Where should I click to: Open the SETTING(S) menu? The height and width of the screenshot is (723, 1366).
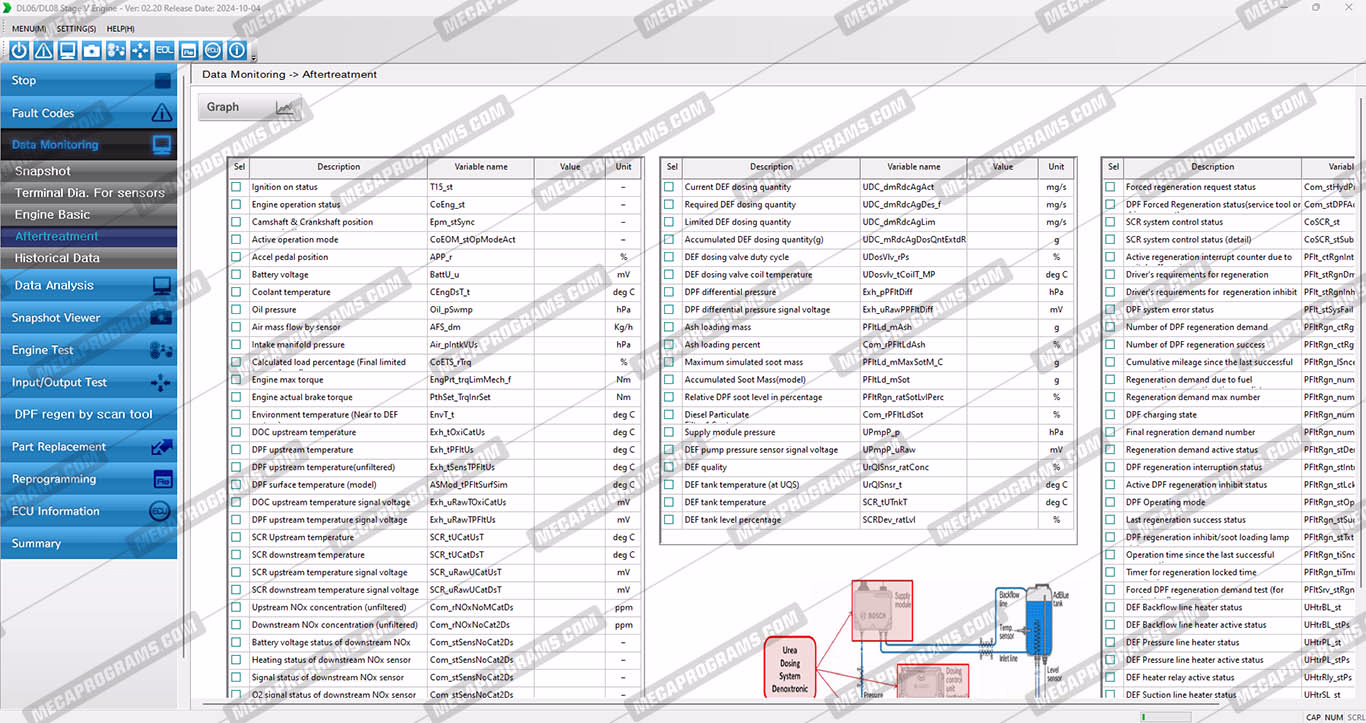pos(76,29)
